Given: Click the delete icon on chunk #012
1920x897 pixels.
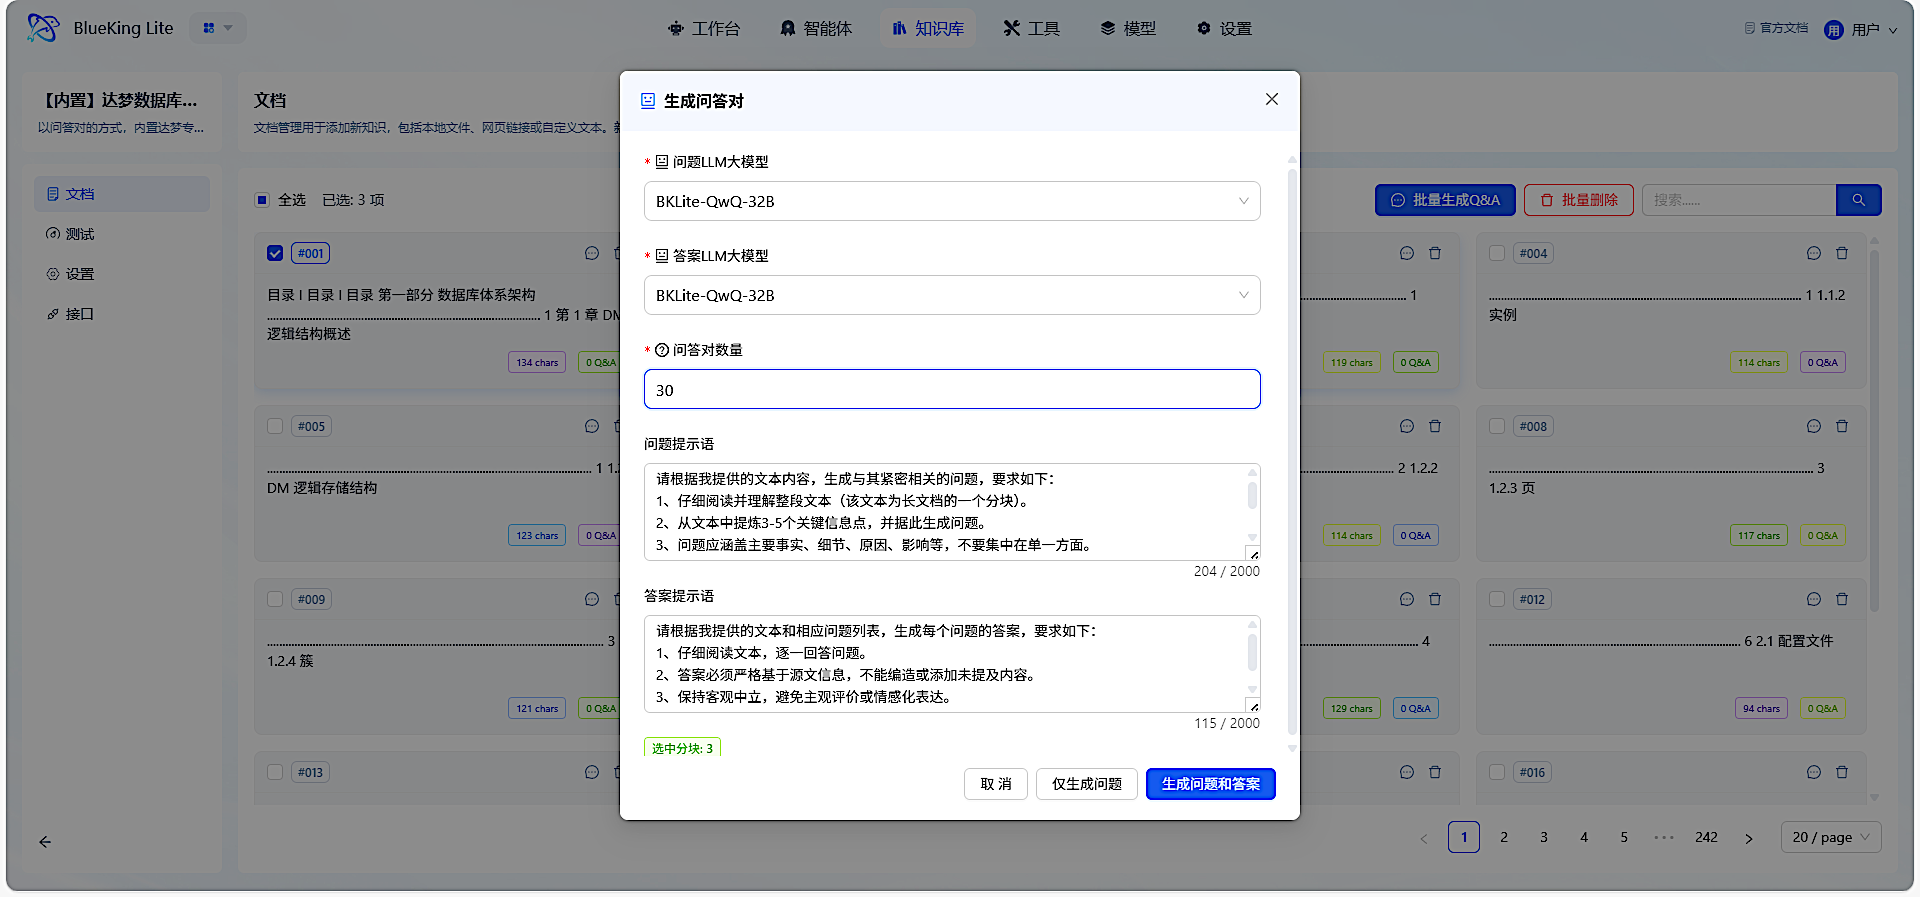Looking at the screenshot, I should pyautogui.click(x=1842, y=600).
